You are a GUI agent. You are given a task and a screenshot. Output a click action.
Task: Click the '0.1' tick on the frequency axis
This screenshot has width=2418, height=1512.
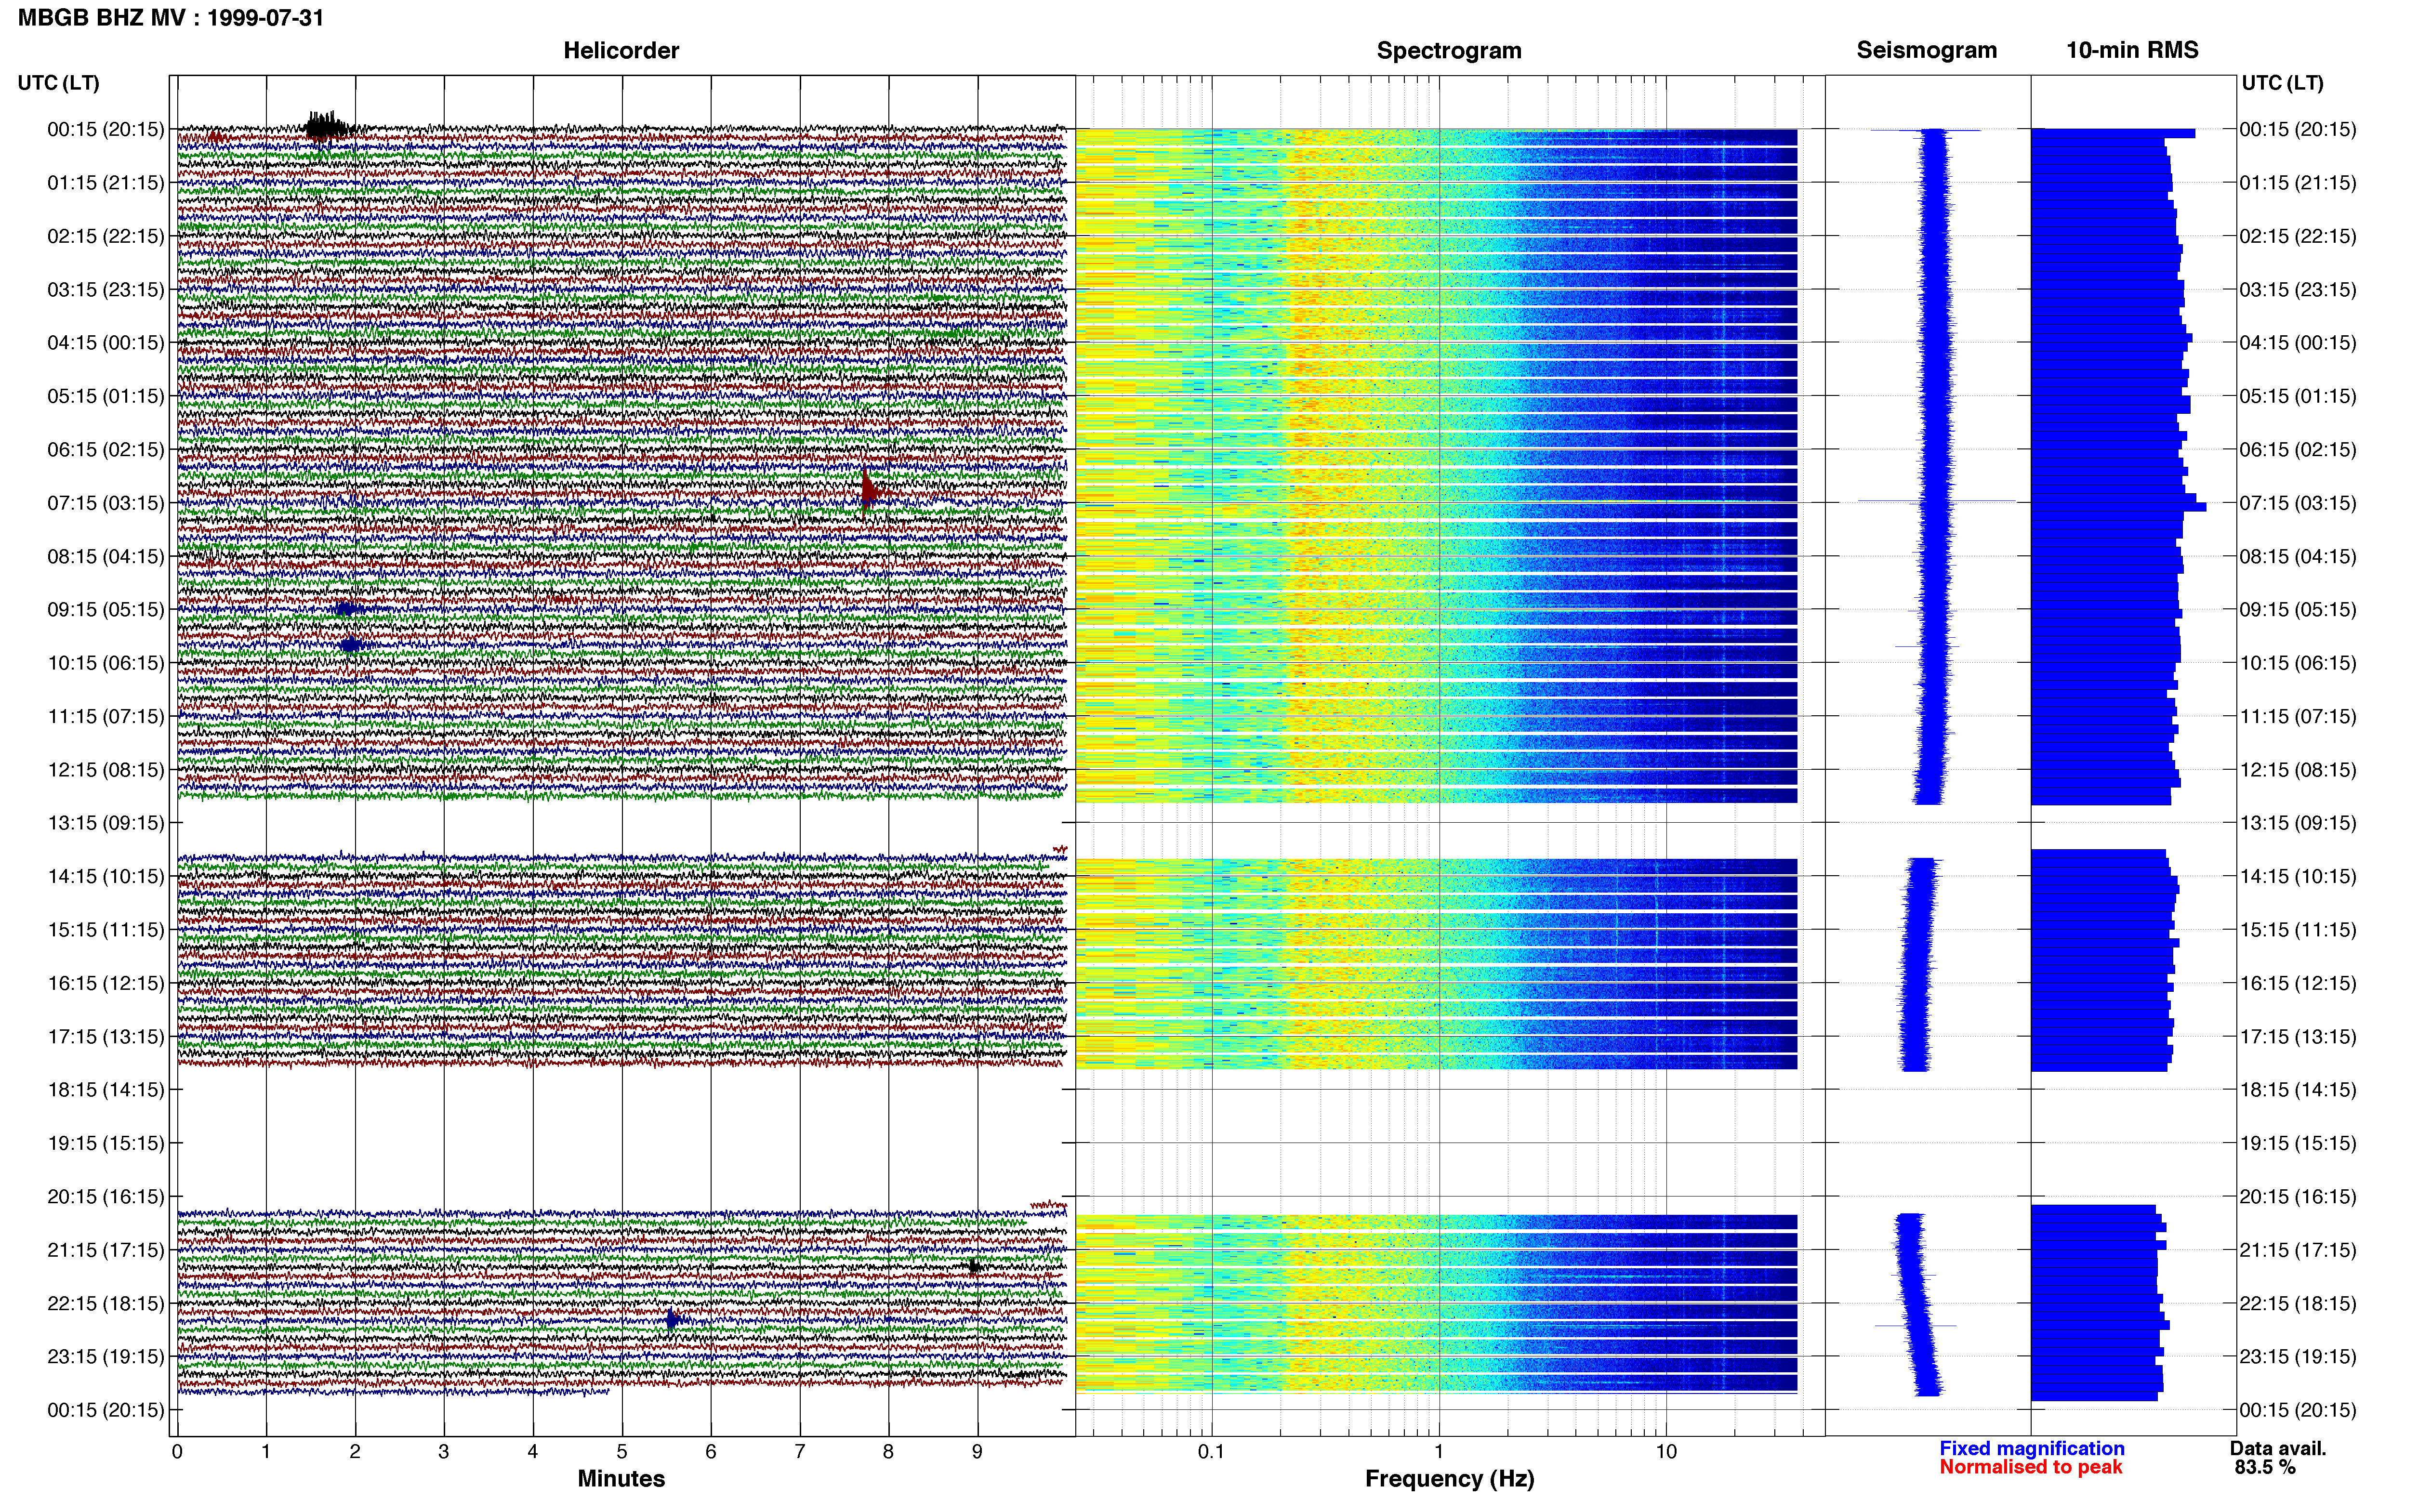(x=1211, y=1451)
